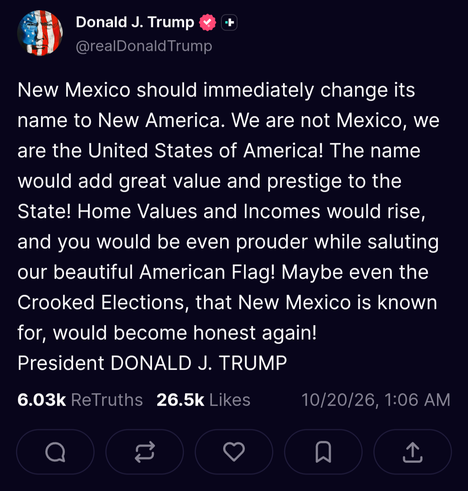Click the post's first line about New Mexico
468x491 pixels.
[x=216, y=90]
